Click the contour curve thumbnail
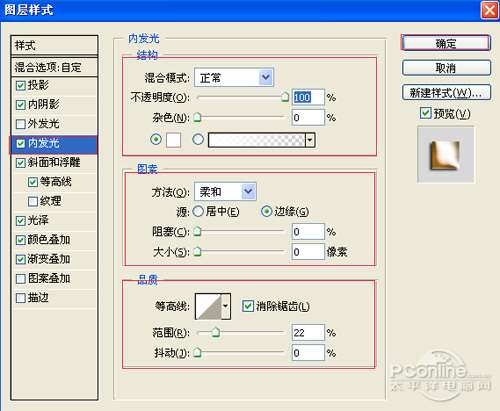The height and width of the screenshot is (411, 500). pyautogui.click(x=209, y=306)
